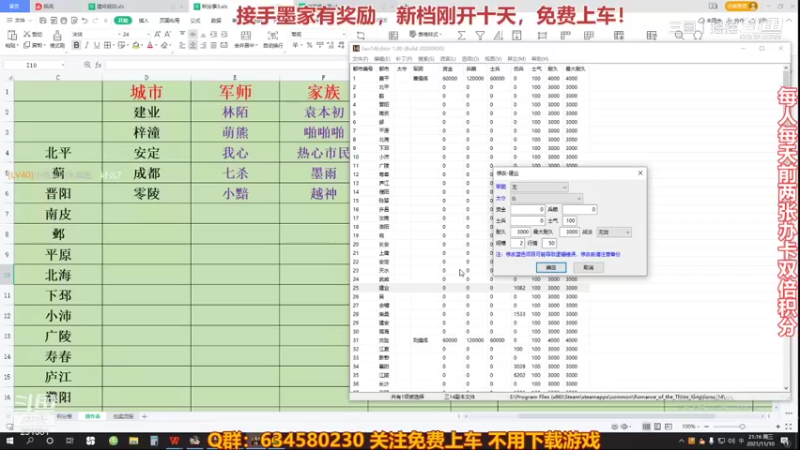Click the dialog field showing 100
The image size is (800, 450).
point(569,221)
